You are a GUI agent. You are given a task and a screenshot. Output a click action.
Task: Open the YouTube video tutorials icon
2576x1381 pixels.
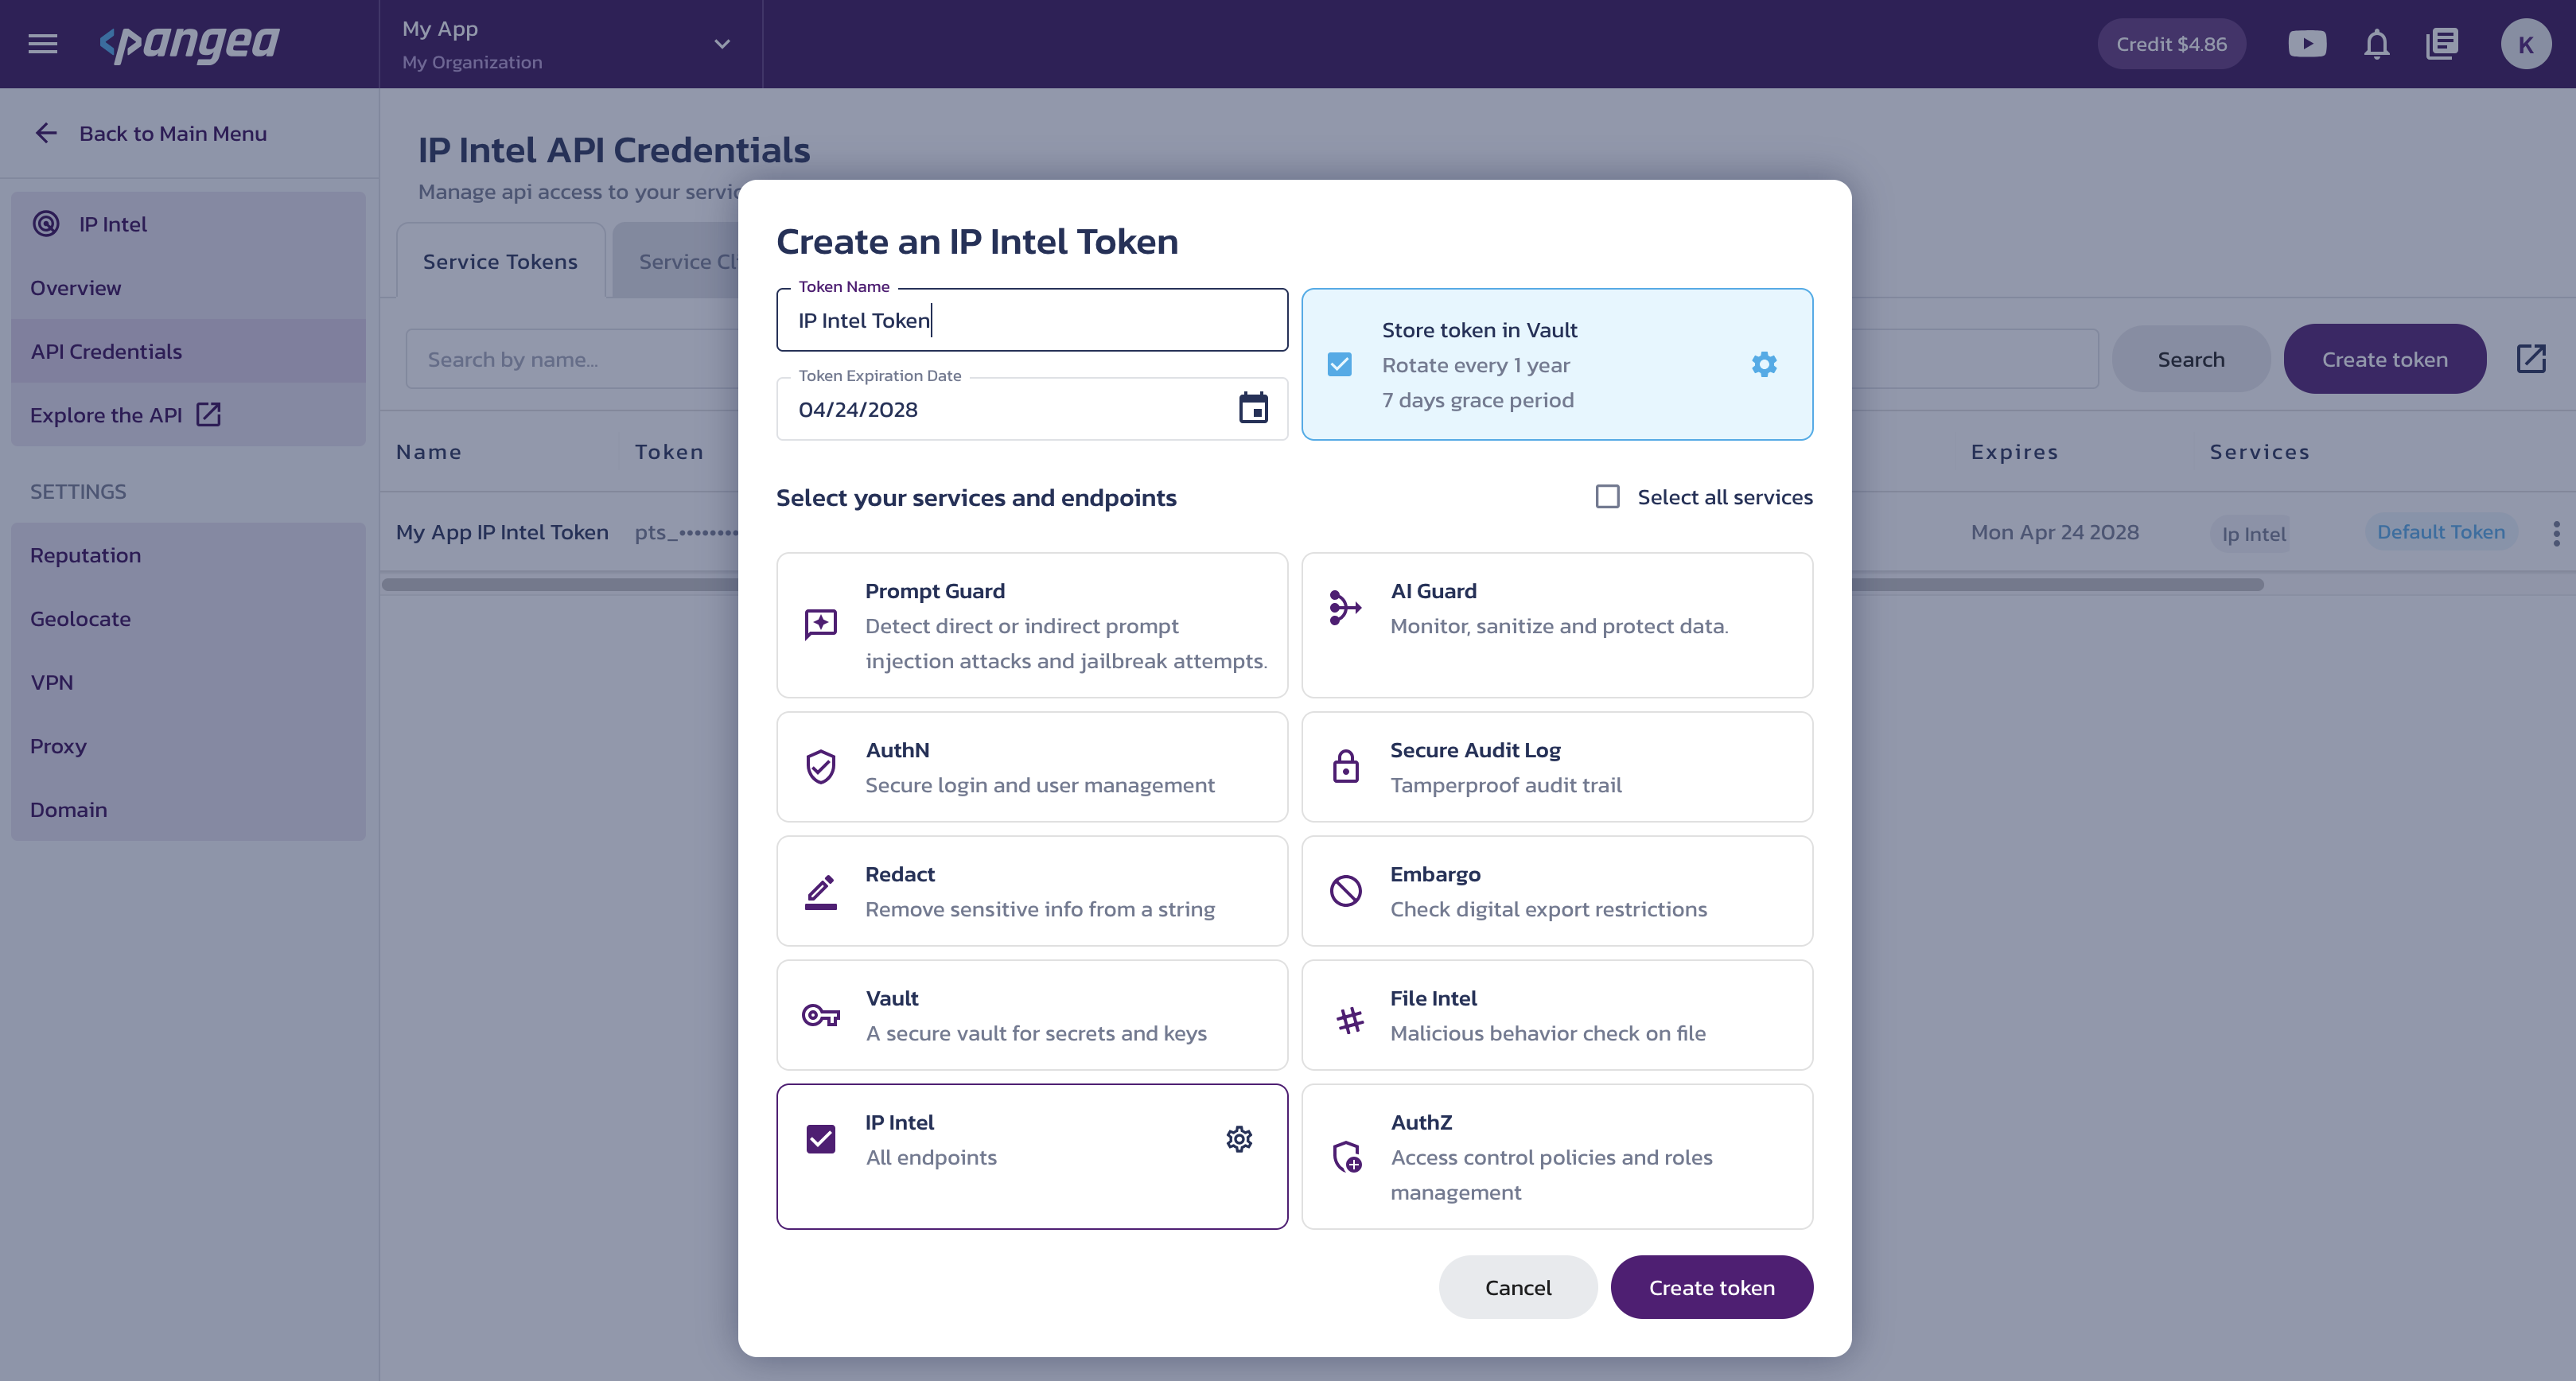click(2307, 44)
